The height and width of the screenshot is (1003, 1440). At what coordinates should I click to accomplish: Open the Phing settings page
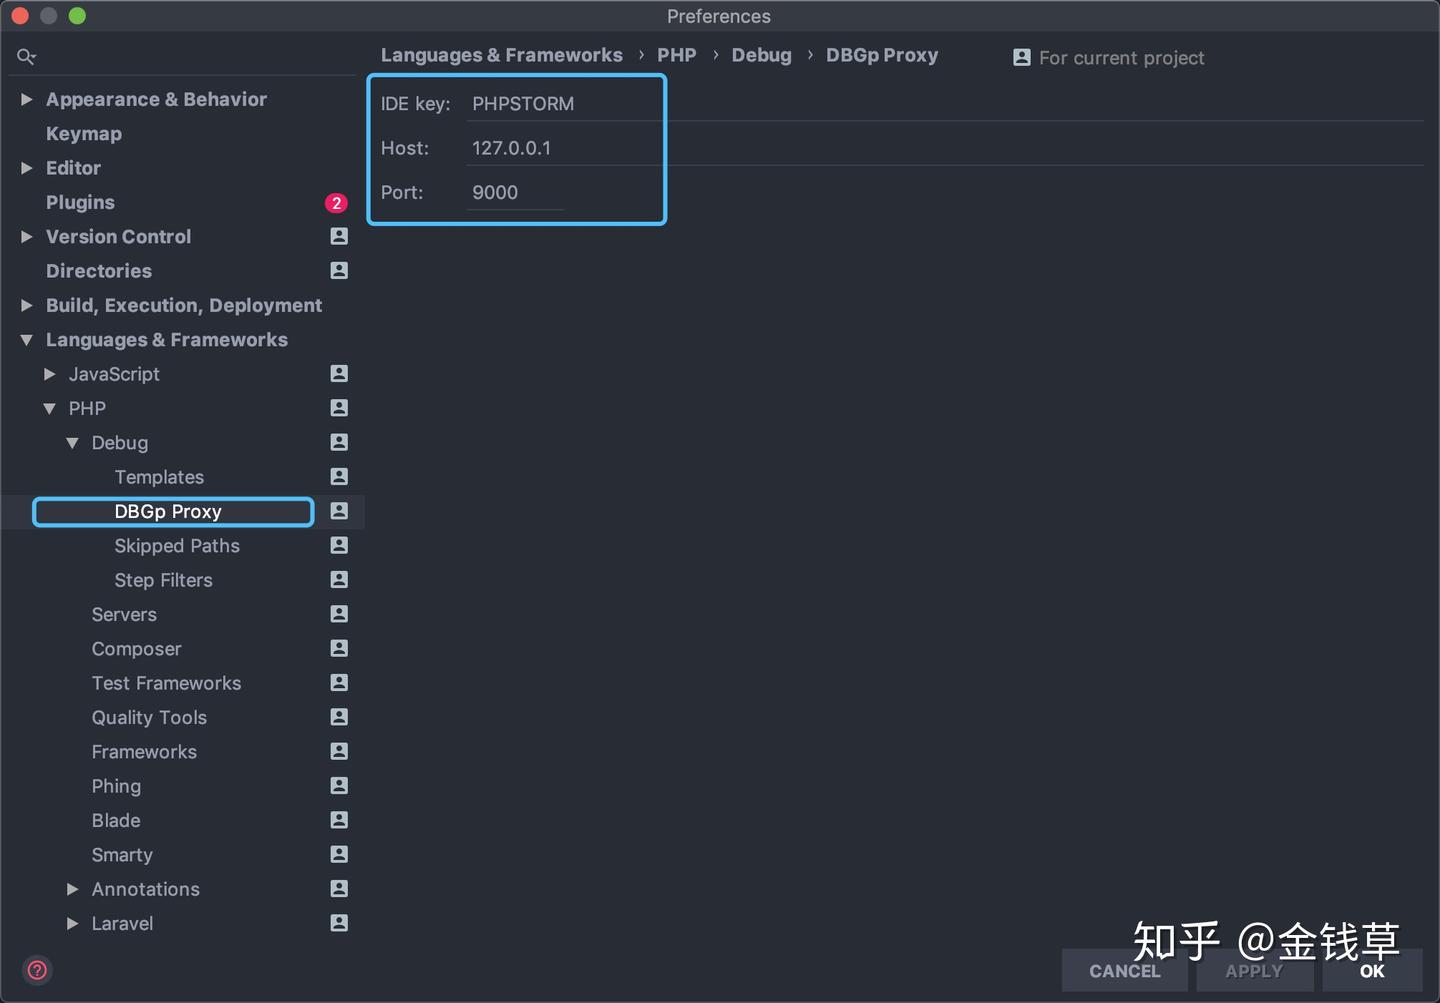[x=116, y=786]
